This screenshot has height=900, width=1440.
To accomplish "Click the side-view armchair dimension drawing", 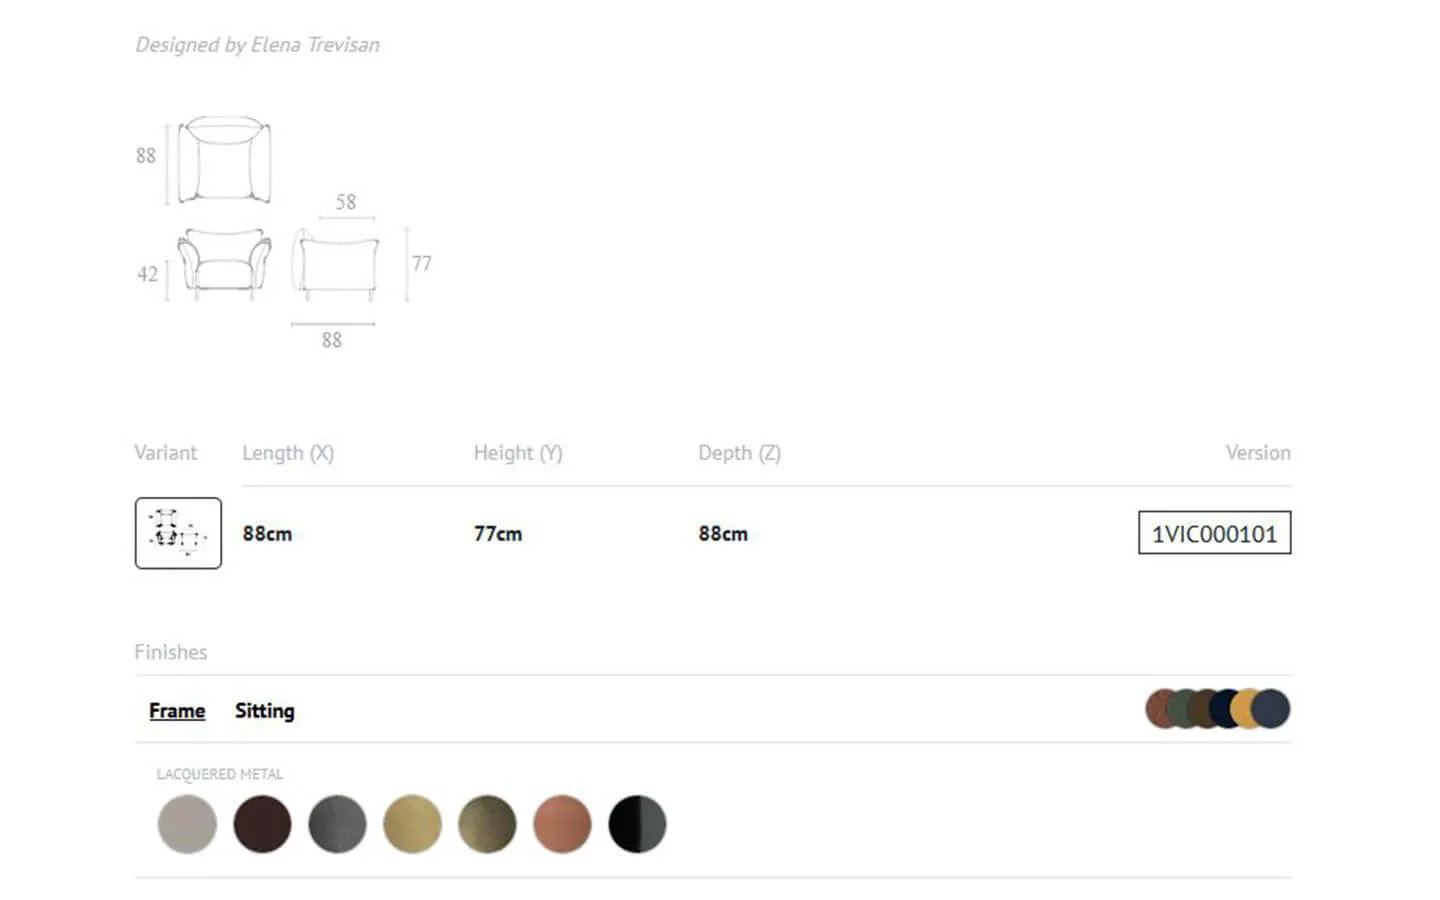I will click(336, 264).
